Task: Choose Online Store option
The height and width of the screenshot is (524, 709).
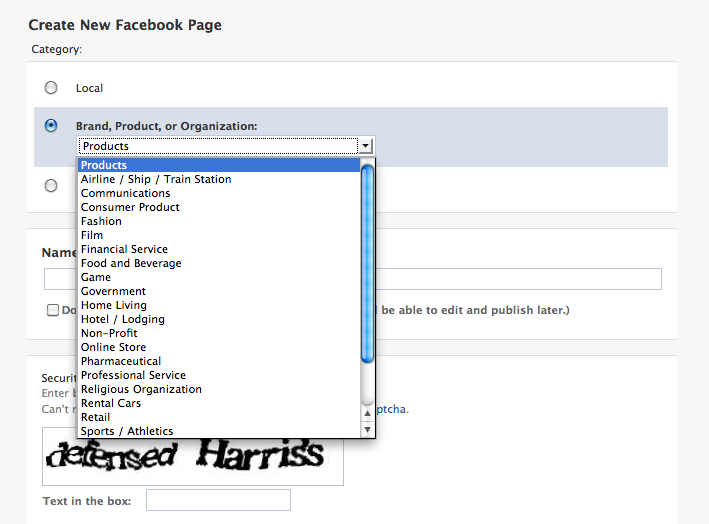Action: 219,347
